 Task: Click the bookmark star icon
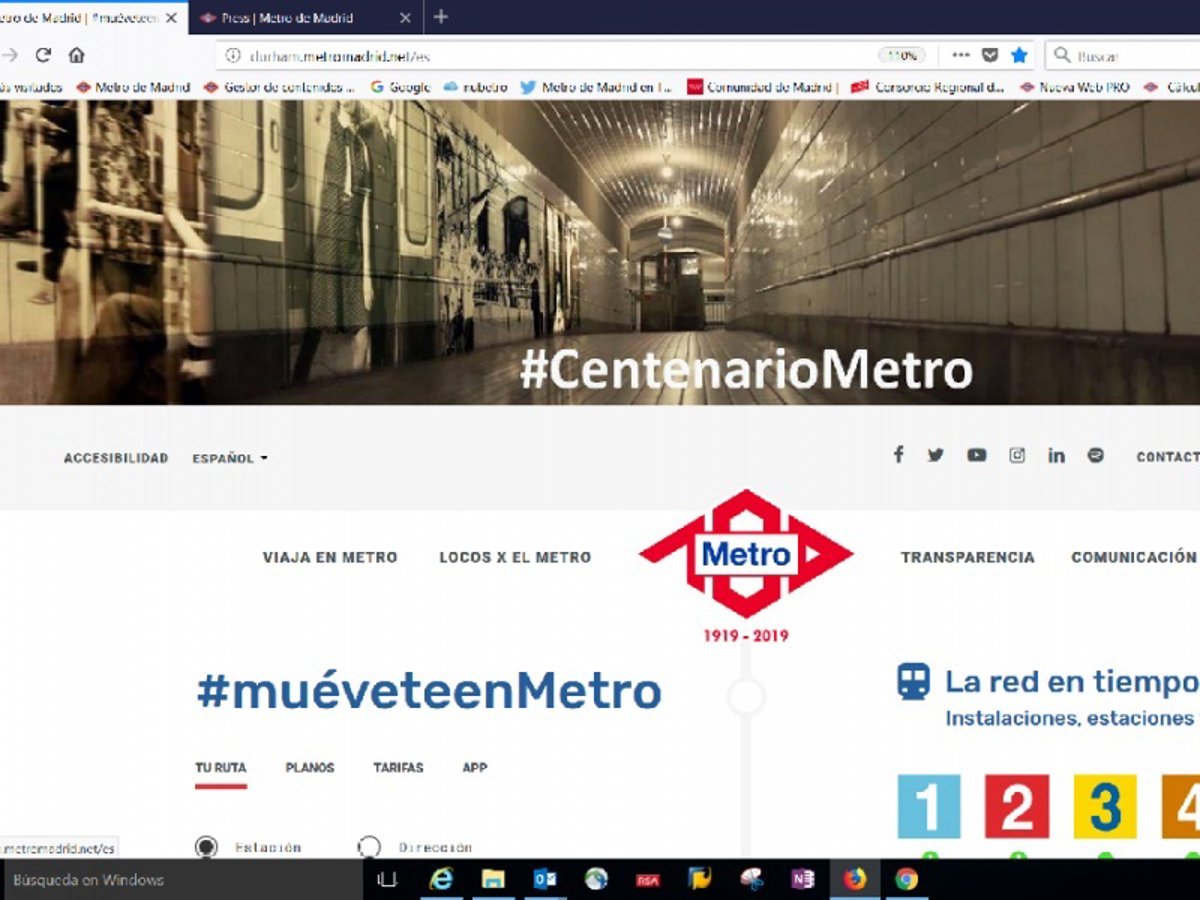1019,55
